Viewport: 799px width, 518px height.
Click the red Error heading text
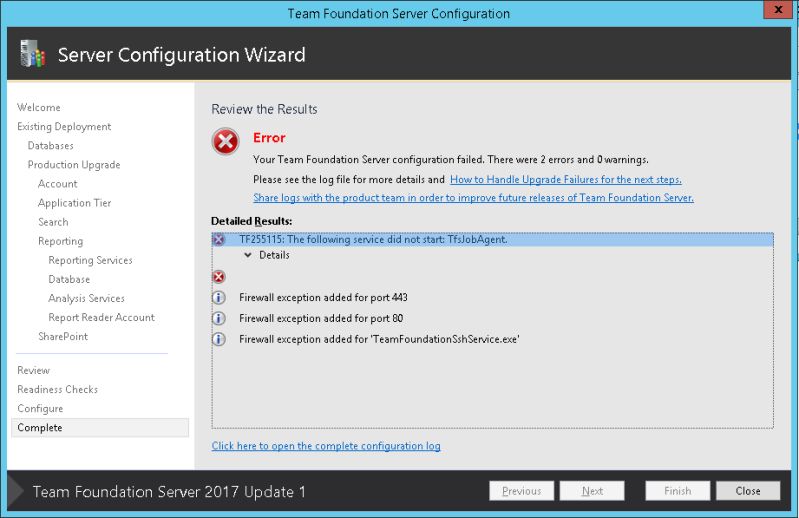pyautogui.click(x=269, y=138)
